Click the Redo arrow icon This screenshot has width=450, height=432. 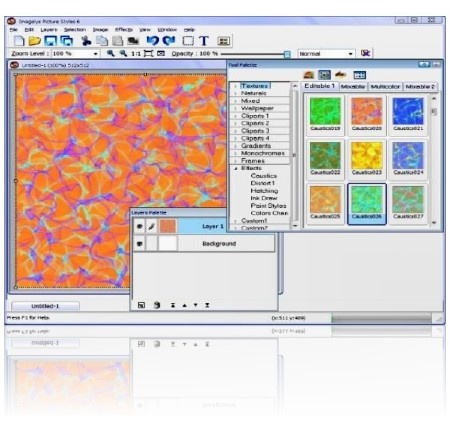click(x=169, y=41)
